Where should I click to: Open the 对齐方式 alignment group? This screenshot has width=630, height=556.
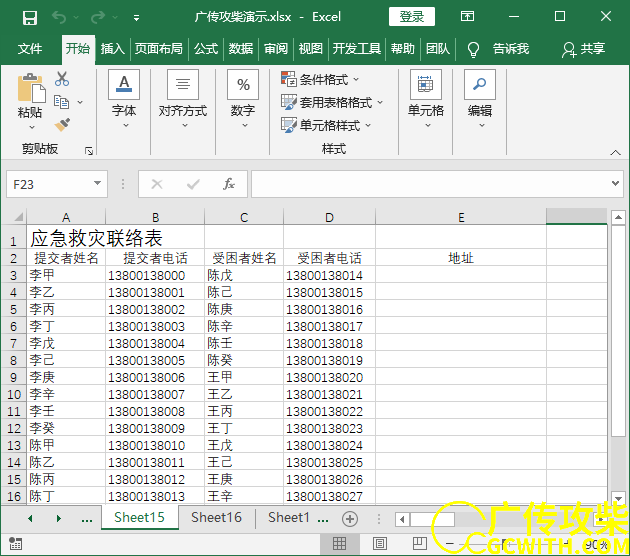(183, 99)
